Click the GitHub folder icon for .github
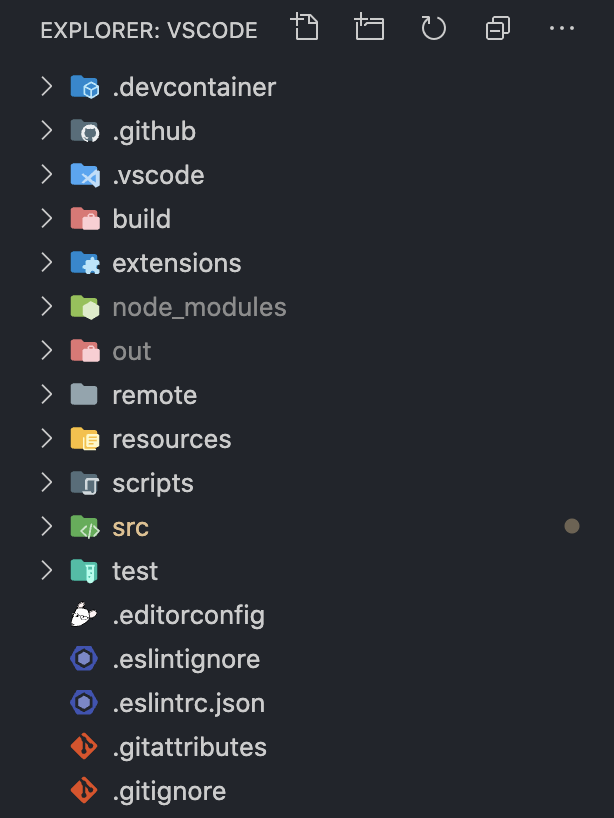This screenshot has height=818, width=614. [x=85, y=130]
